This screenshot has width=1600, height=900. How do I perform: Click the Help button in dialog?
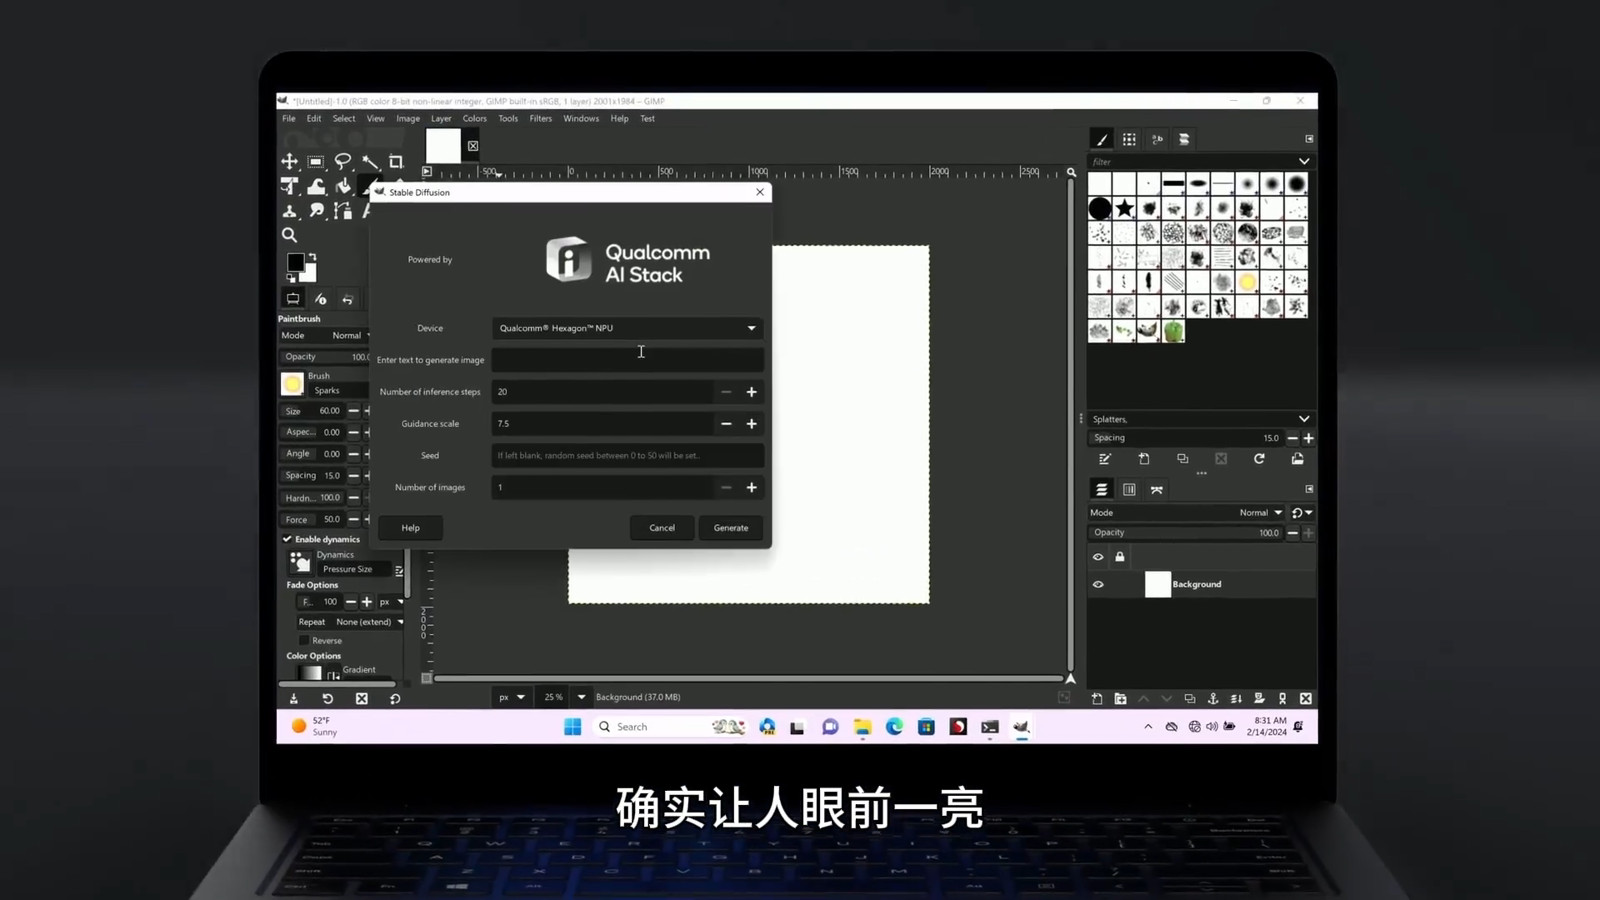click(411, 528)
